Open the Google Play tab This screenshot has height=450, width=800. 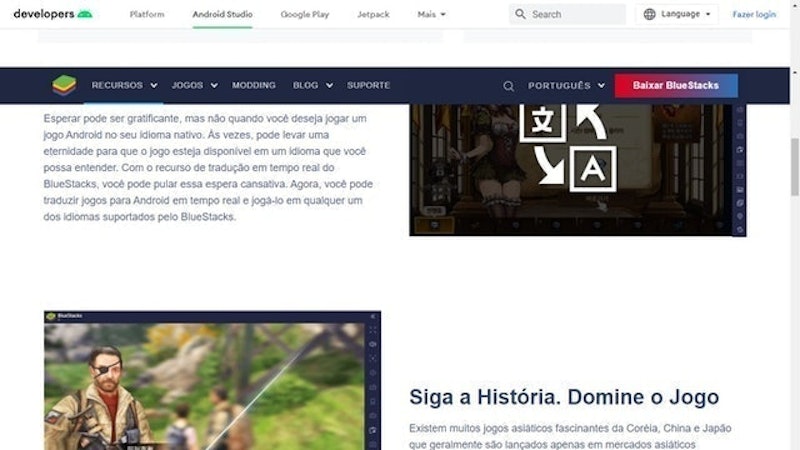(305, 14)
